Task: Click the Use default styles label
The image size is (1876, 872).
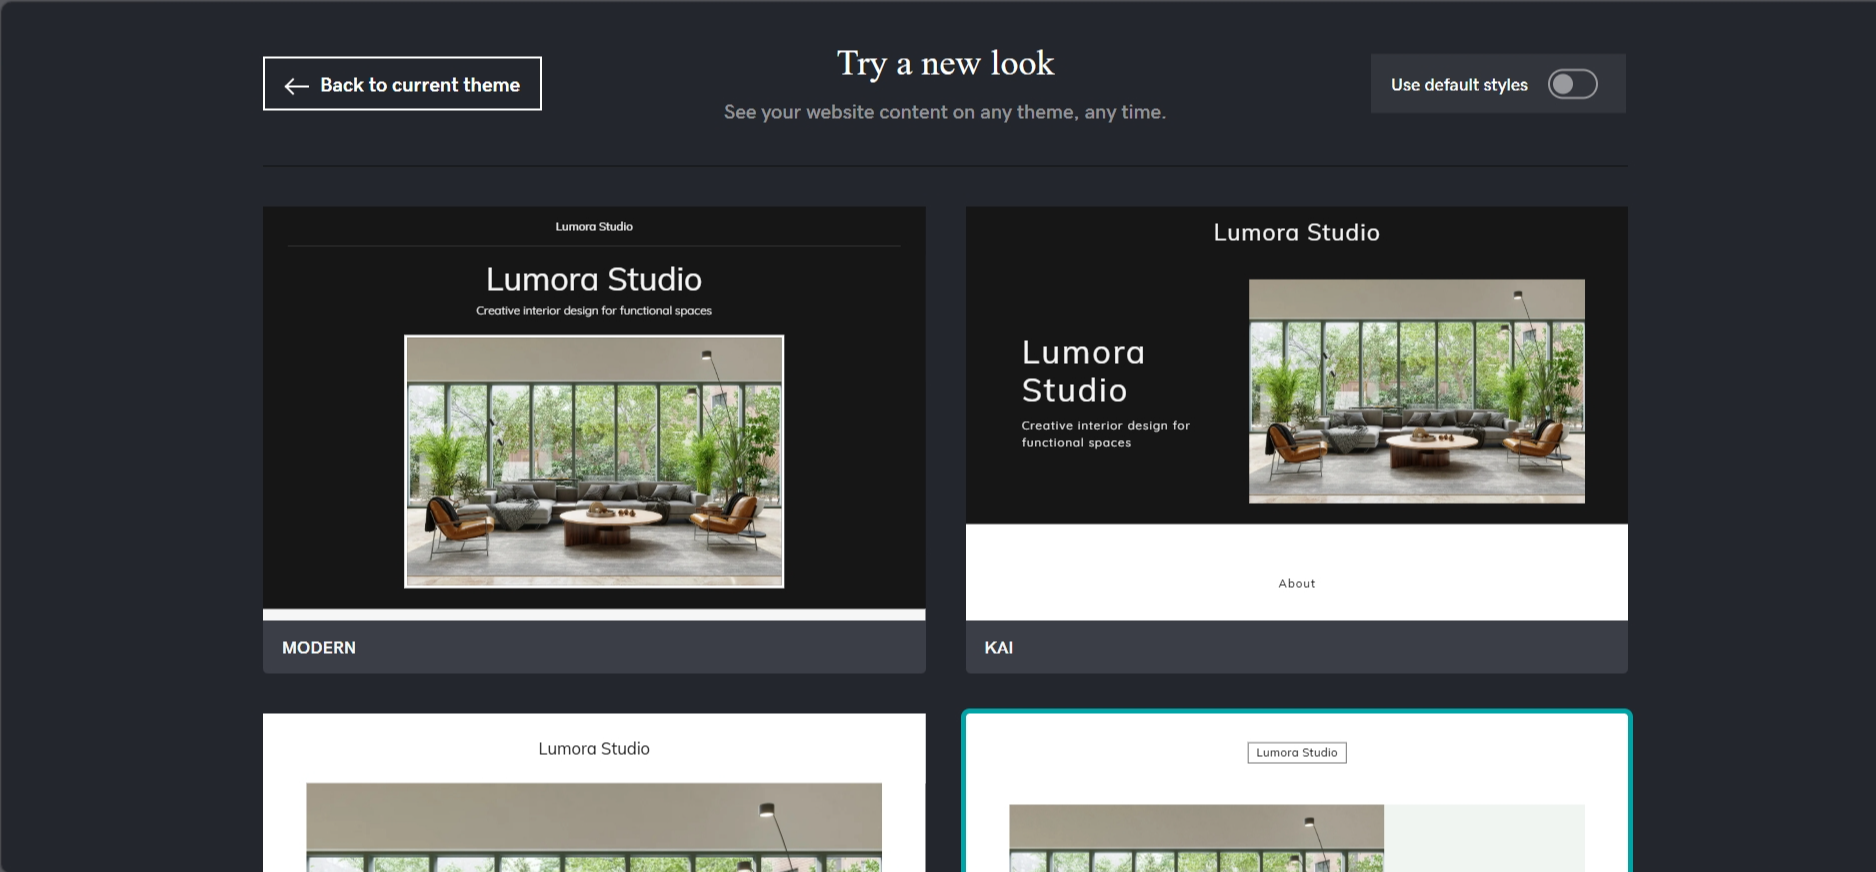Action: pyautogui.click(x=1459, y=85)
